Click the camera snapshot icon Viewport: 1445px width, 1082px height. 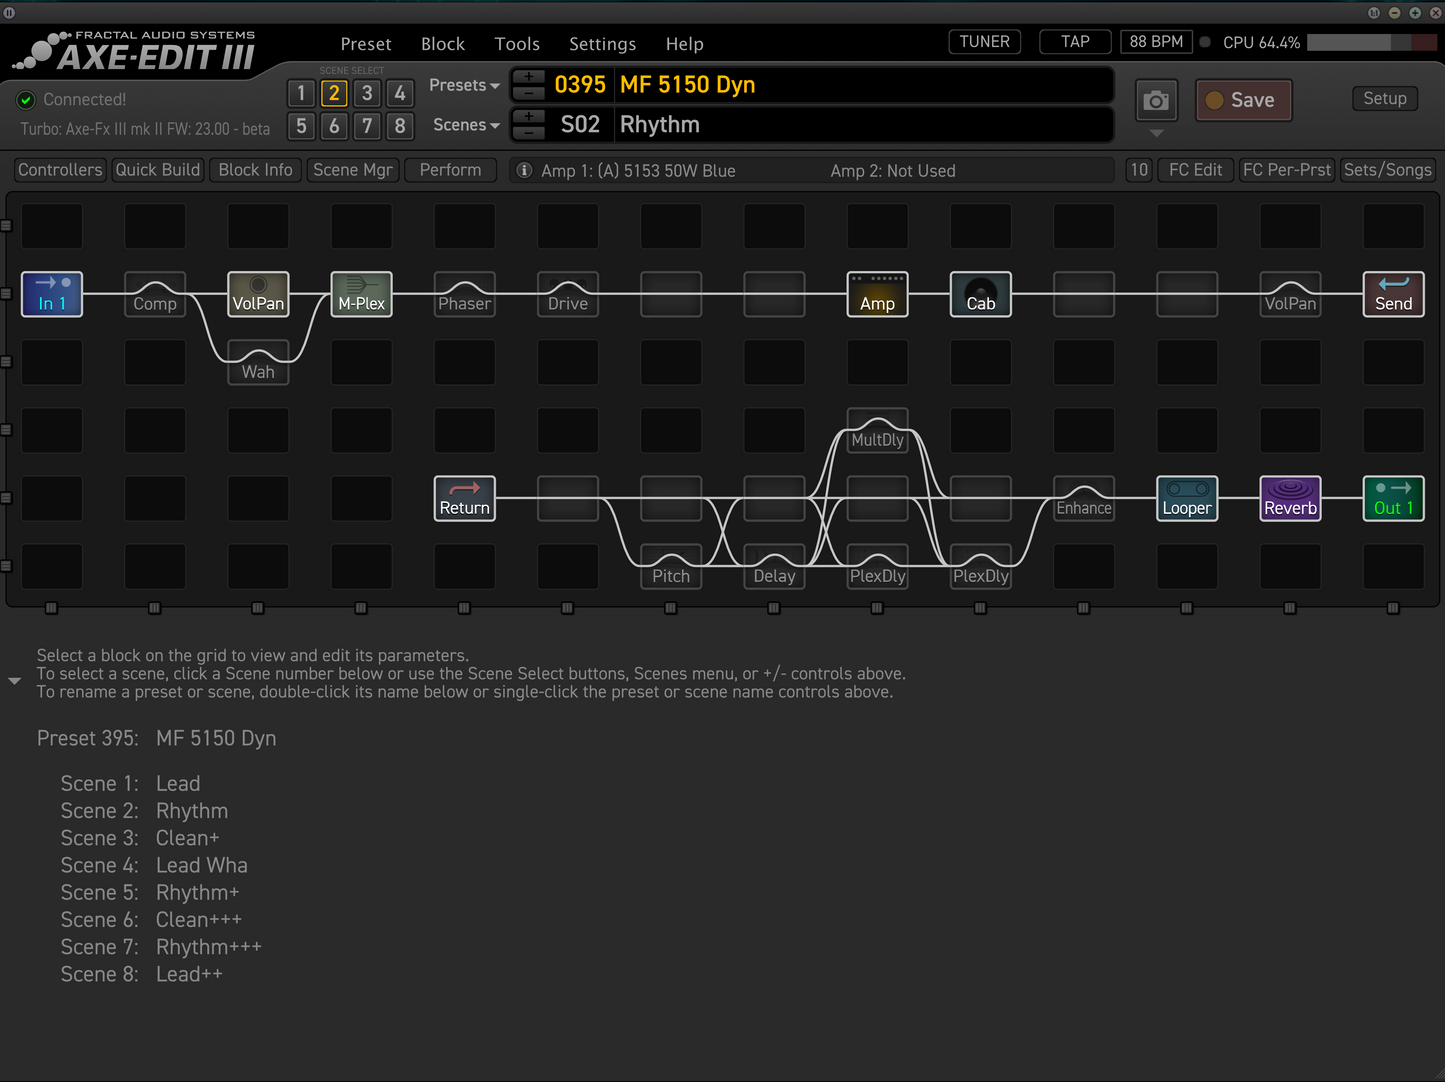coord(1156,100)
